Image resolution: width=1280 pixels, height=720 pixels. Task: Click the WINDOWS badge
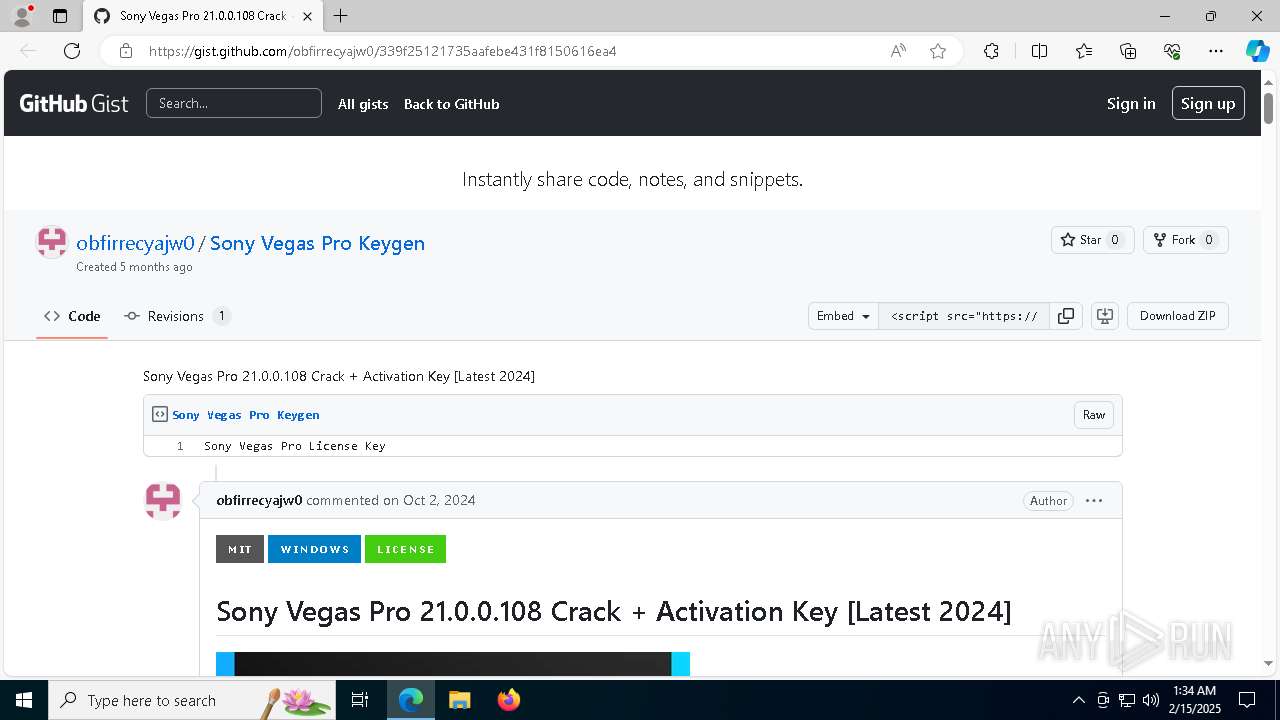pos(314,549)
